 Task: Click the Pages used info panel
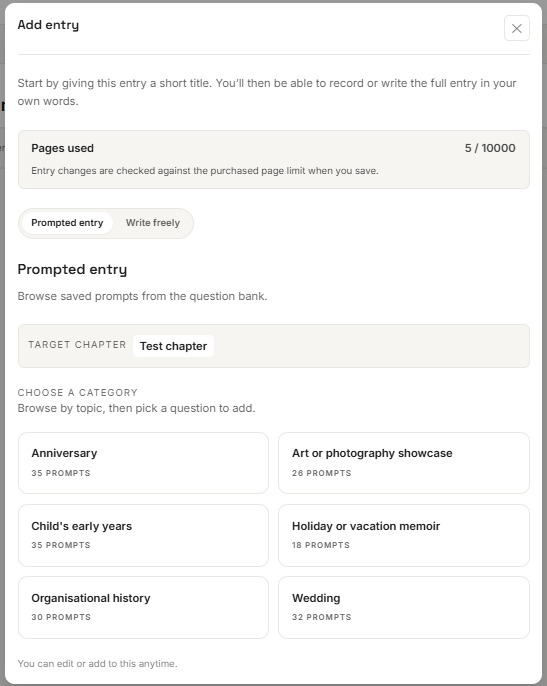point(274,159)
